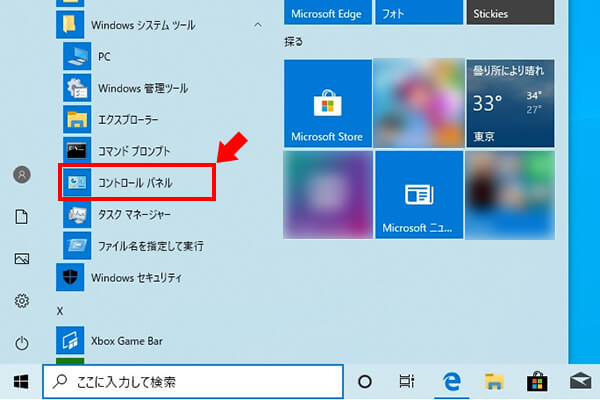
Task: Open File Explorer from the taskbar
Action: (494, 382)
